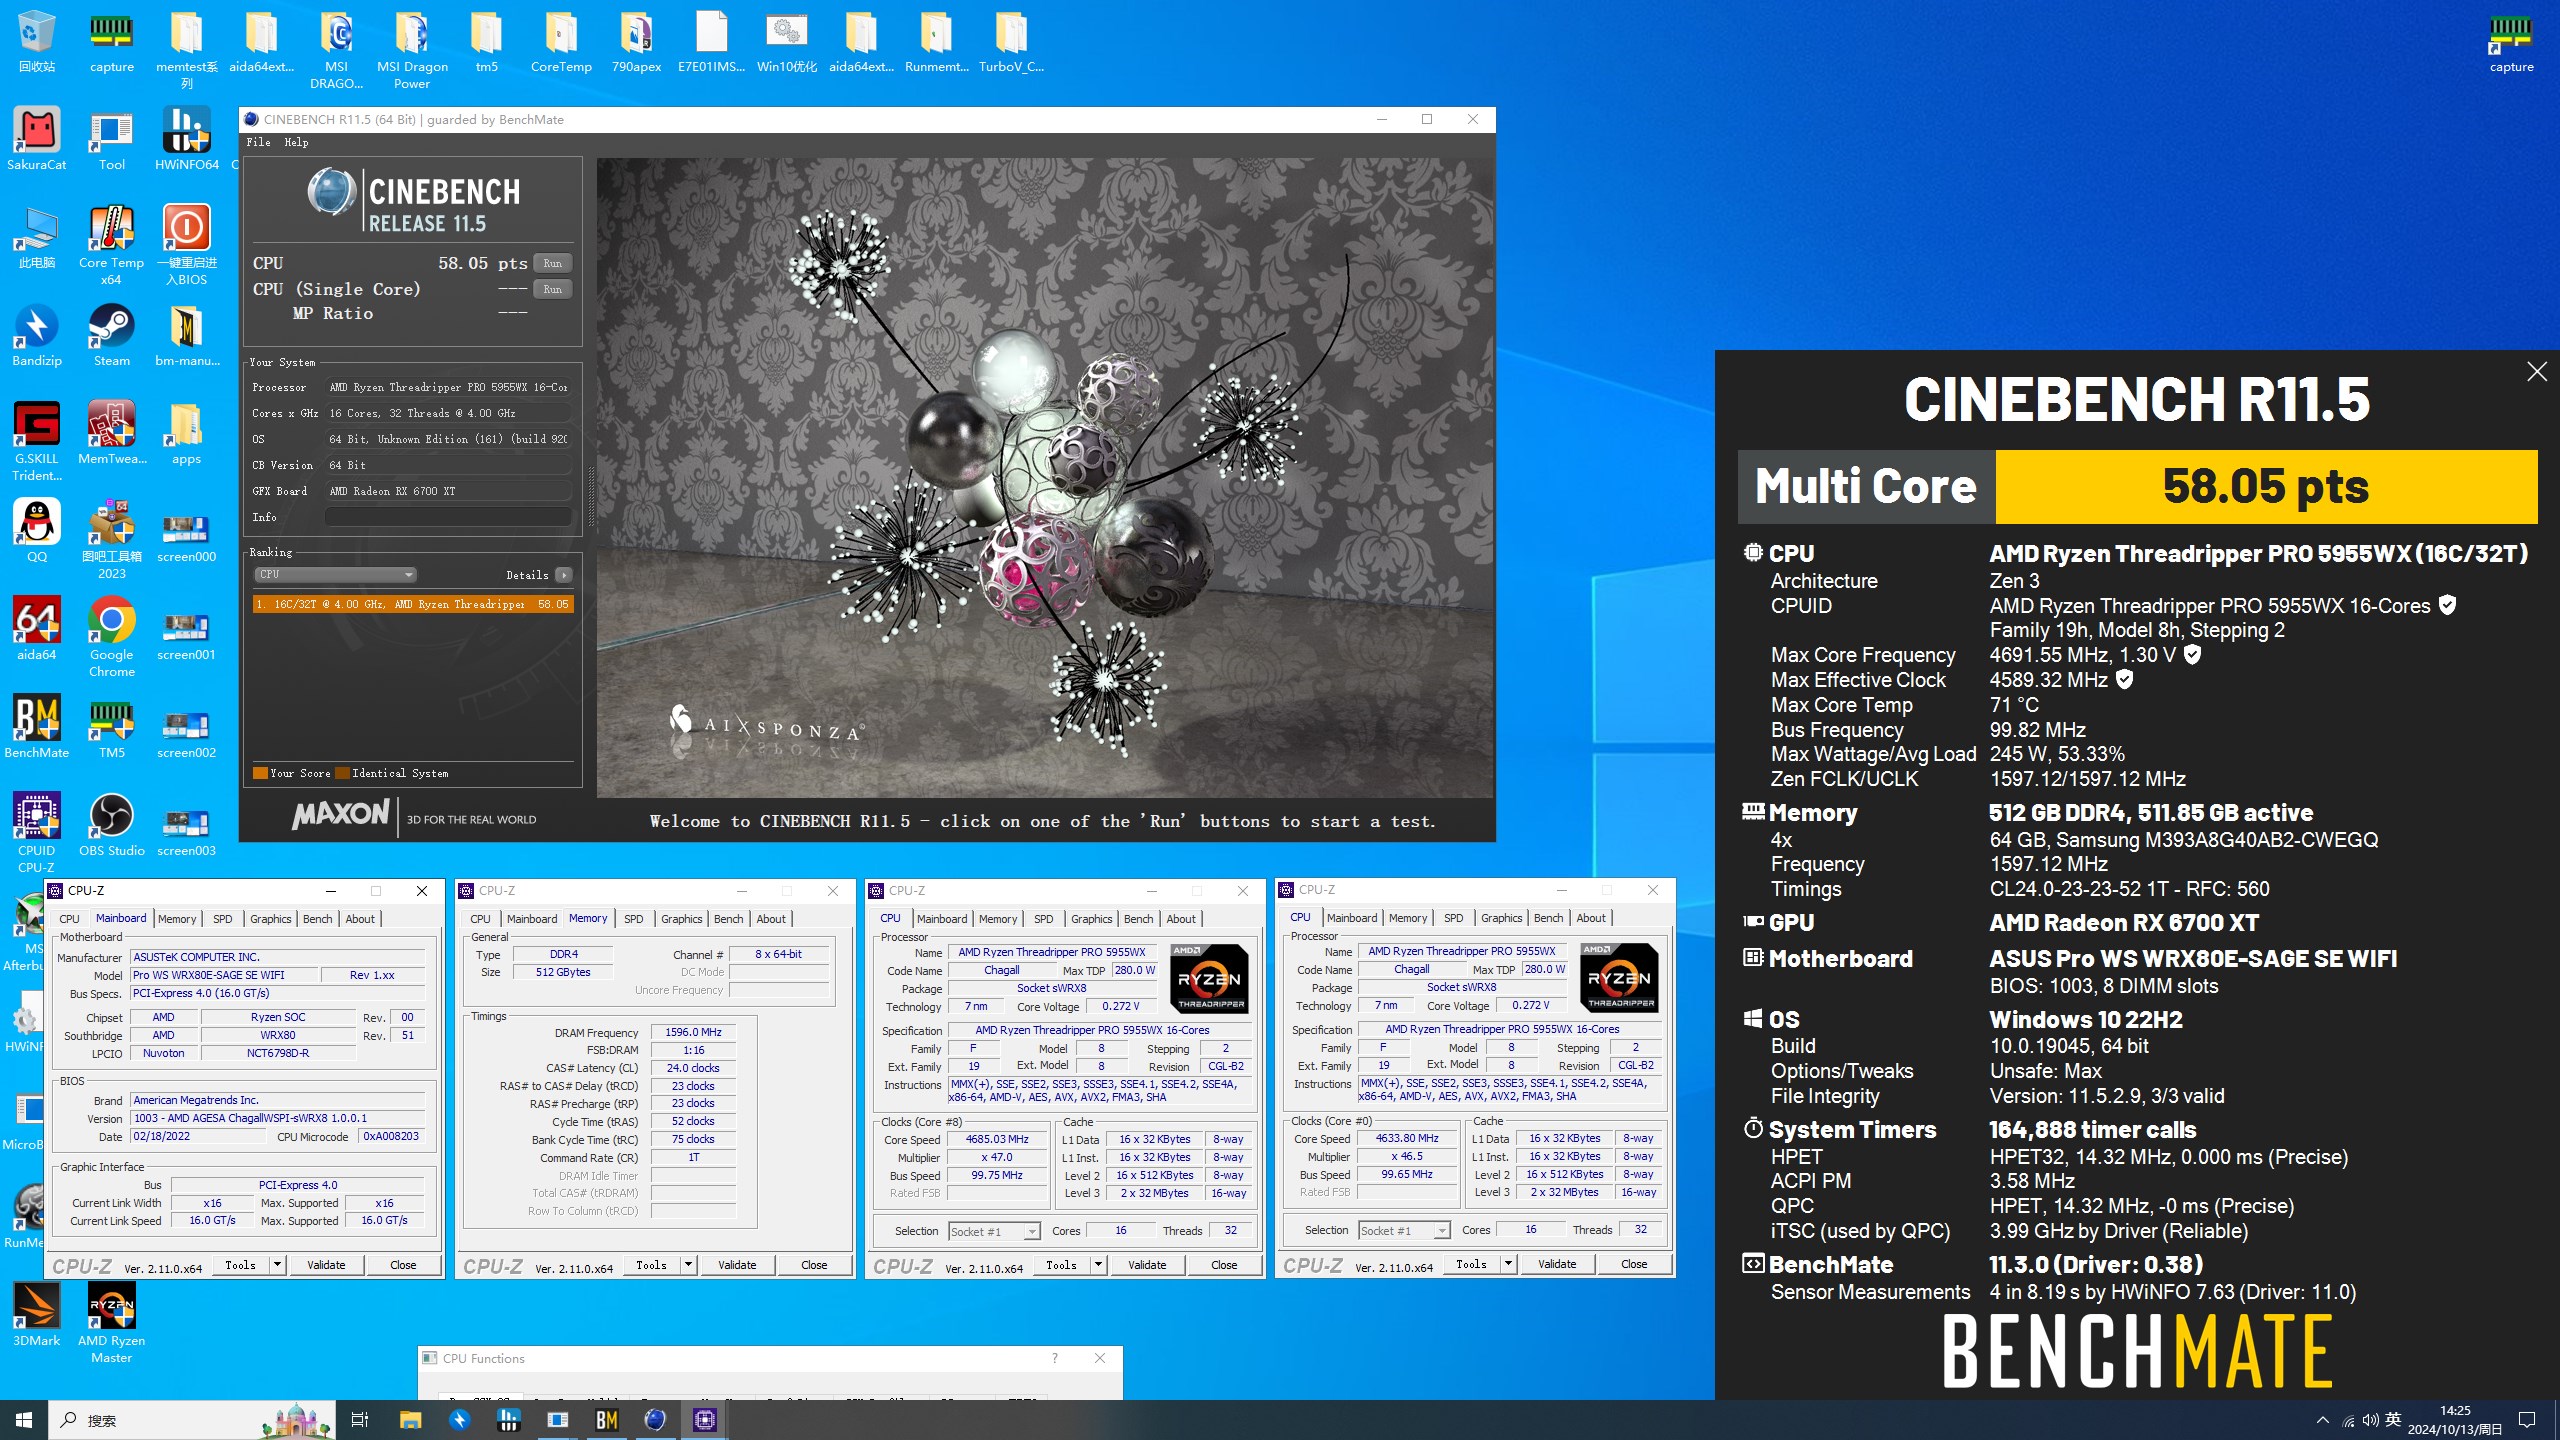Open Tools dropdown arrow in Core #8 CPU-Z
The height and width of the screenshot is (1440, 2560).
pyautogui.click(x=1098, y=1265)
